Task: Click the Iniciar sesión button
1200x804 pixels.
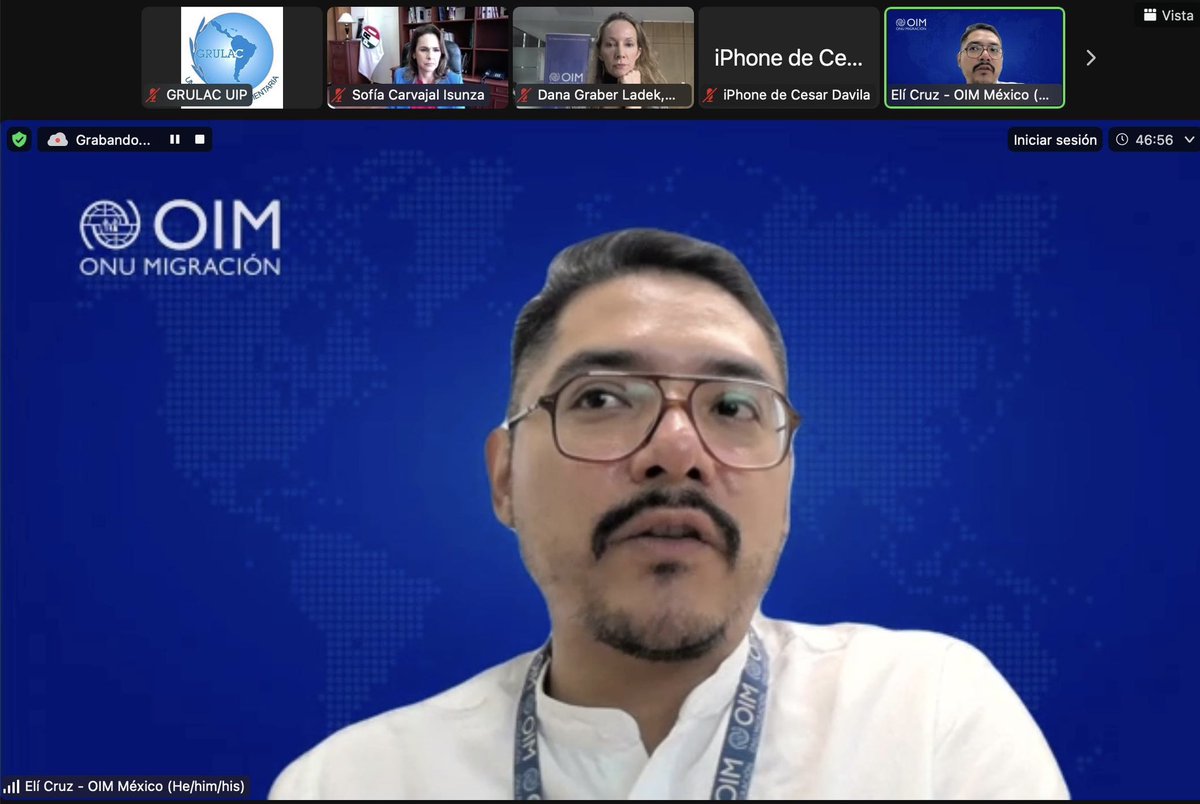Action: 1055,140
